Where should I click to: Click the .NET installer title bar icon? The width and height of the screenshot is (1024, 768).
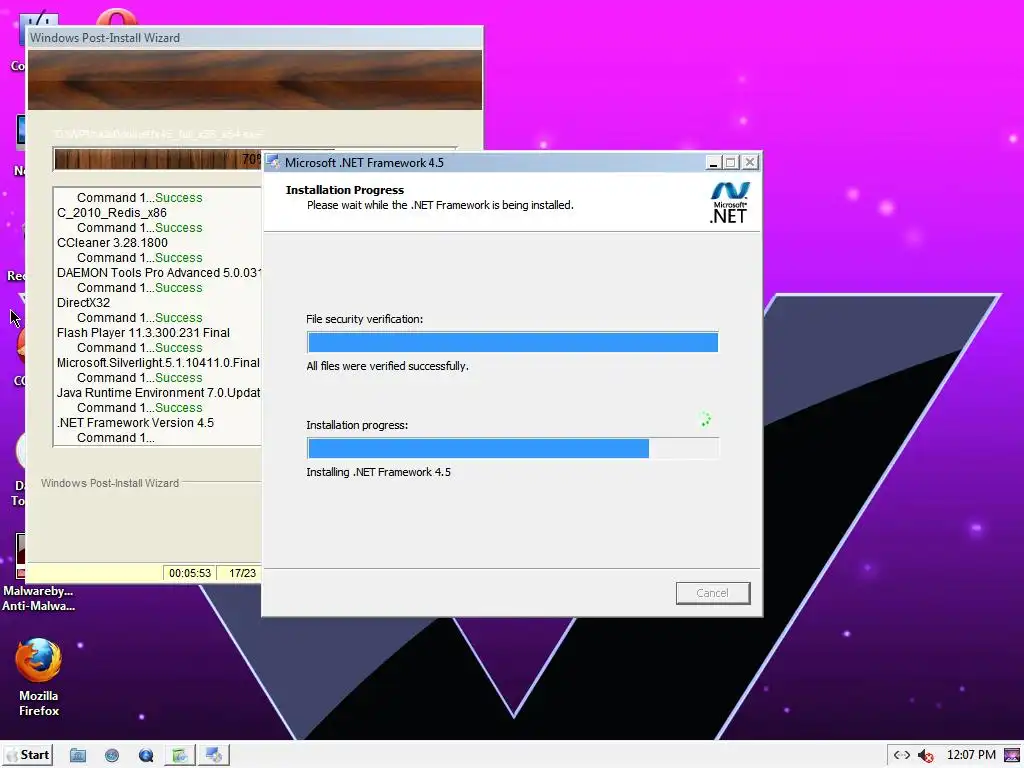pyautogui.click(x=273, y=162)
